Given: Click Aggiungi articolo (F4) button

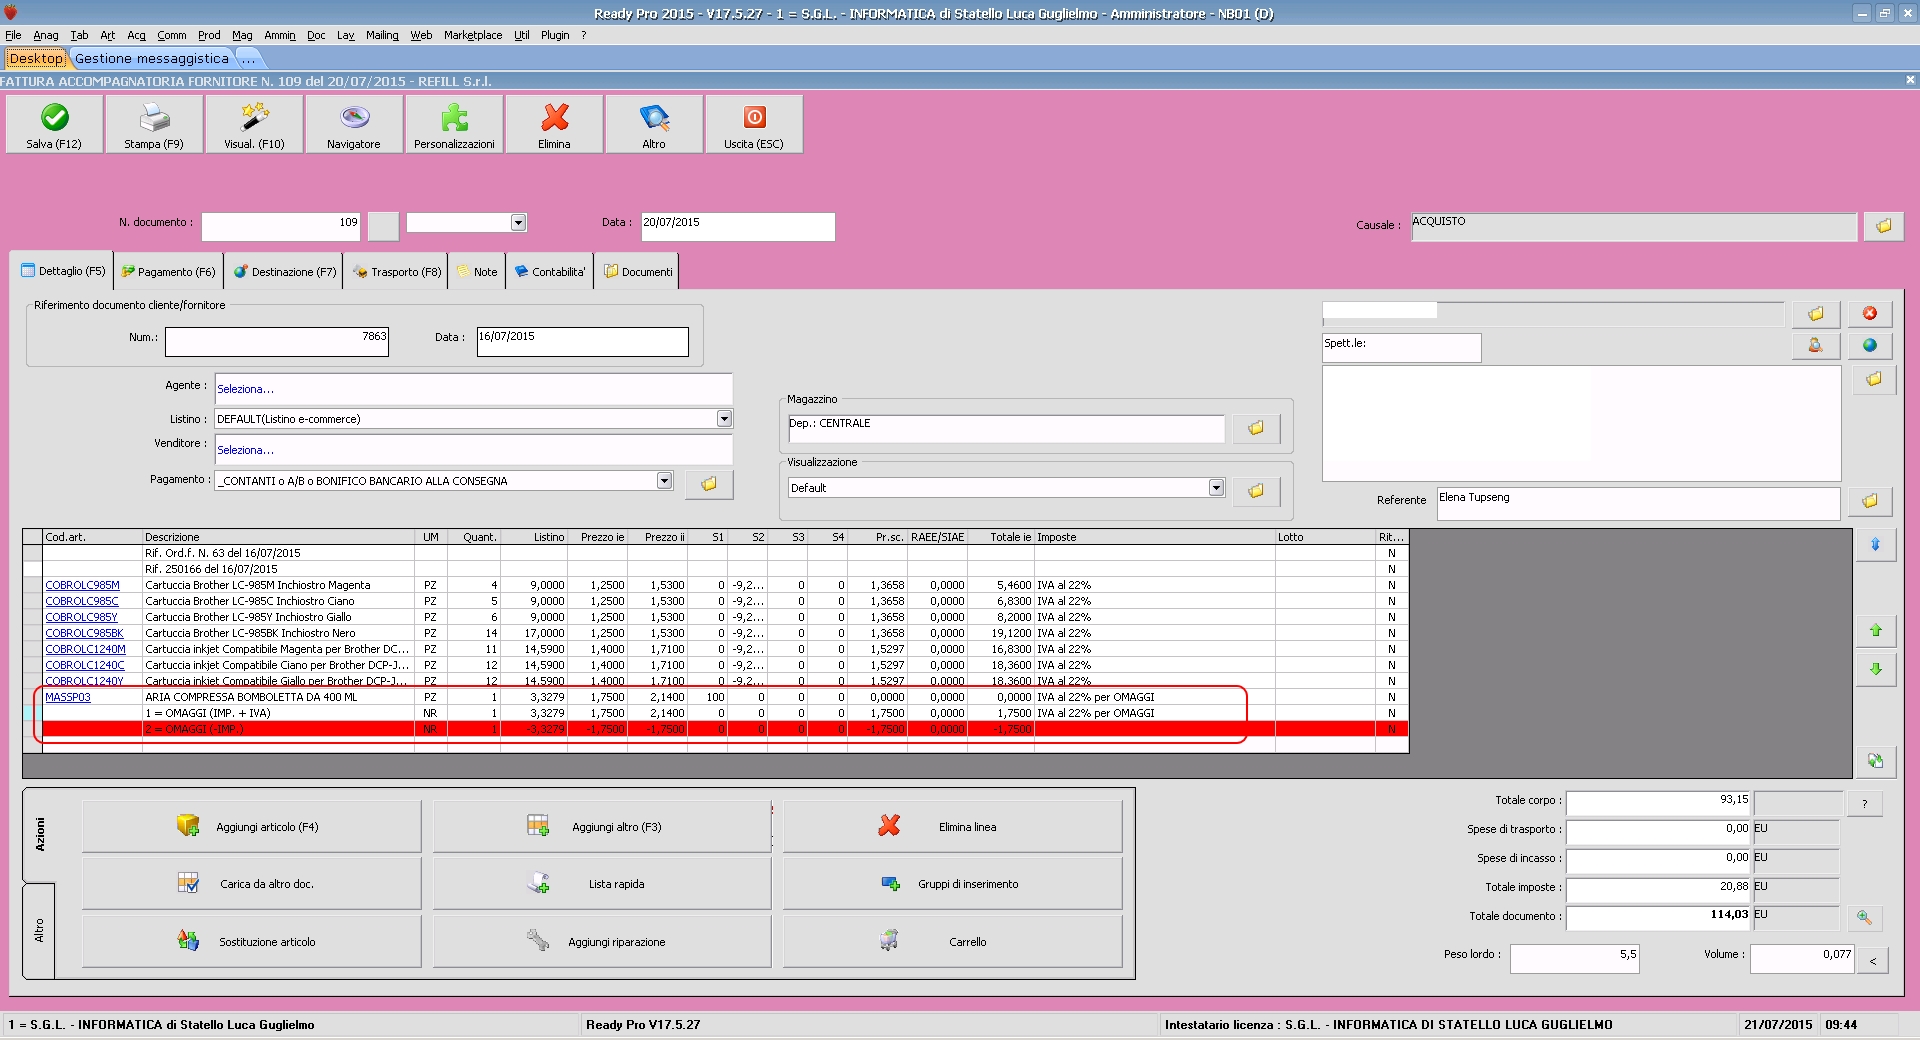Looking at the screenshot, I should 251,827.
